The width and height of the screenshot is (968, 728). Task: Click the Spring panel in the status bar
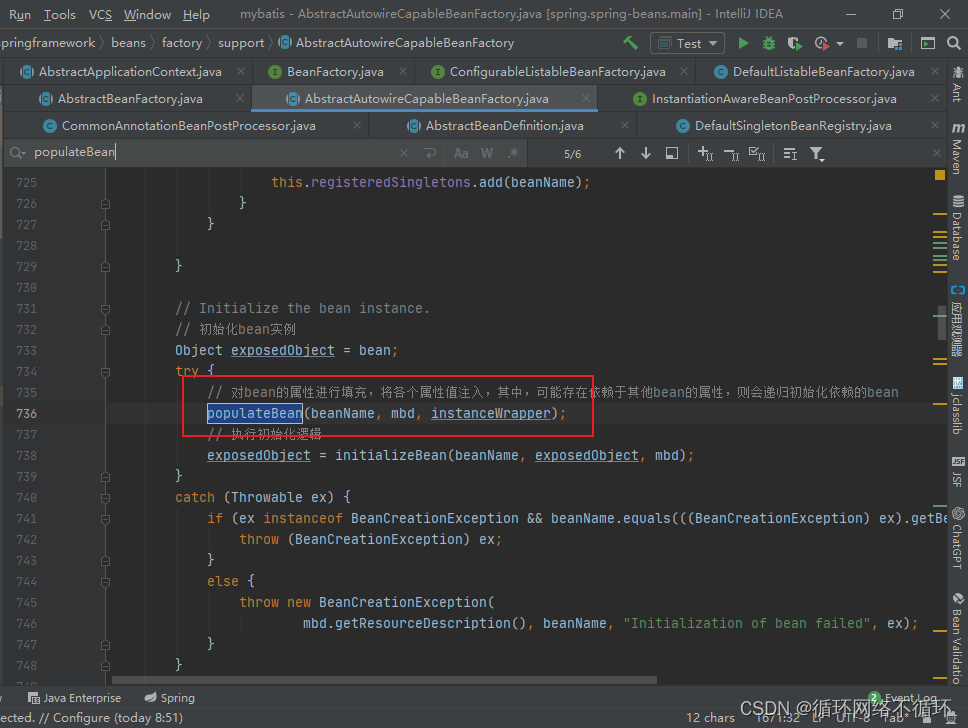tap(168, 697)
